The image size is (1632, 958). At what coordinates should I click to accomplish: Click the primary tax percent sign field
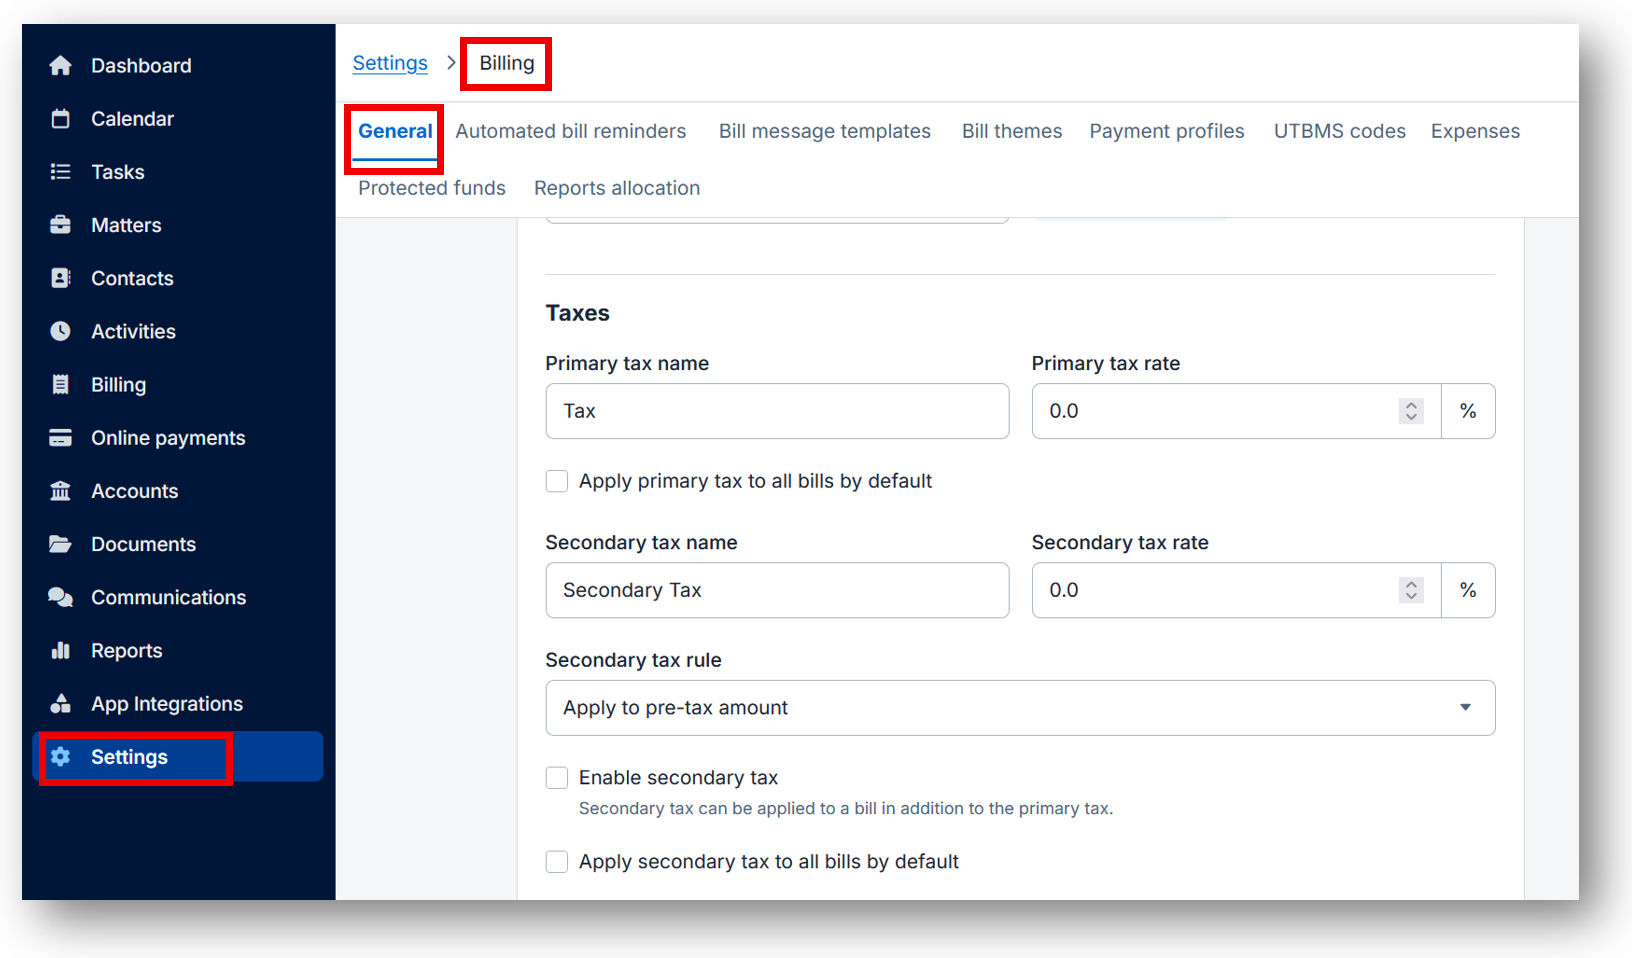point(1467,411)
